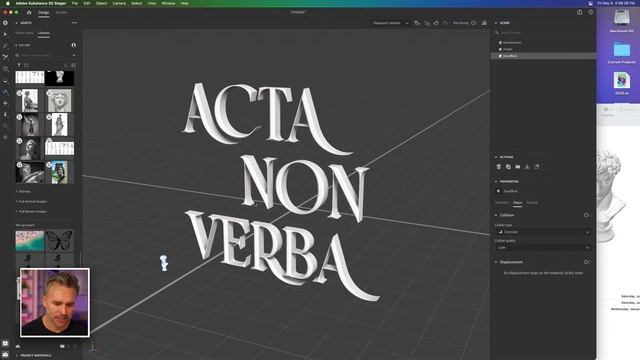Viewport: 640px width, 360px height.
Task: Open the Help menu
Action: pyautogui.click(x=184, y=3)
